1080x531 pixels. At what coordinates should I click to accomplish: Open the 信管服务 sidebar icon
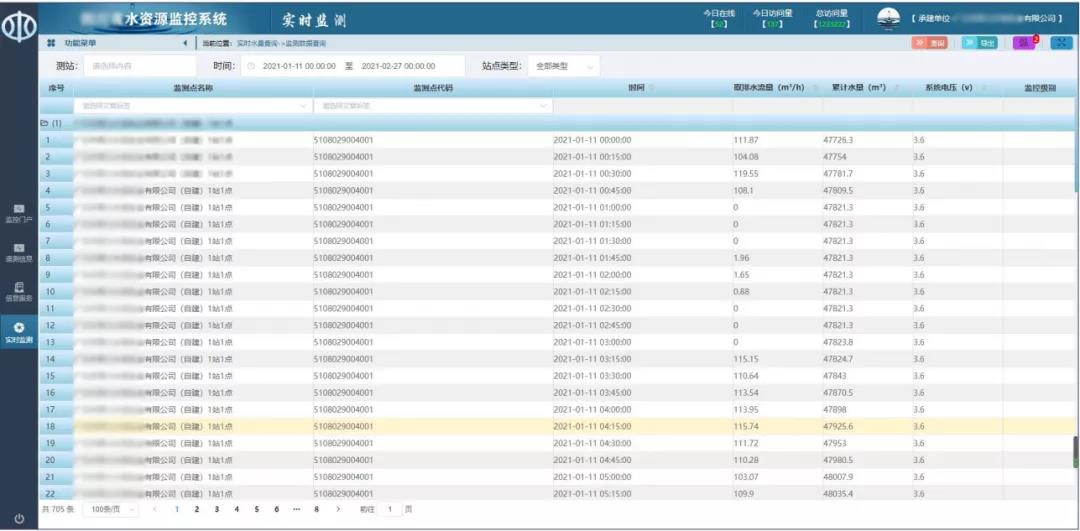pyautogui.click(x=19, y=291)
